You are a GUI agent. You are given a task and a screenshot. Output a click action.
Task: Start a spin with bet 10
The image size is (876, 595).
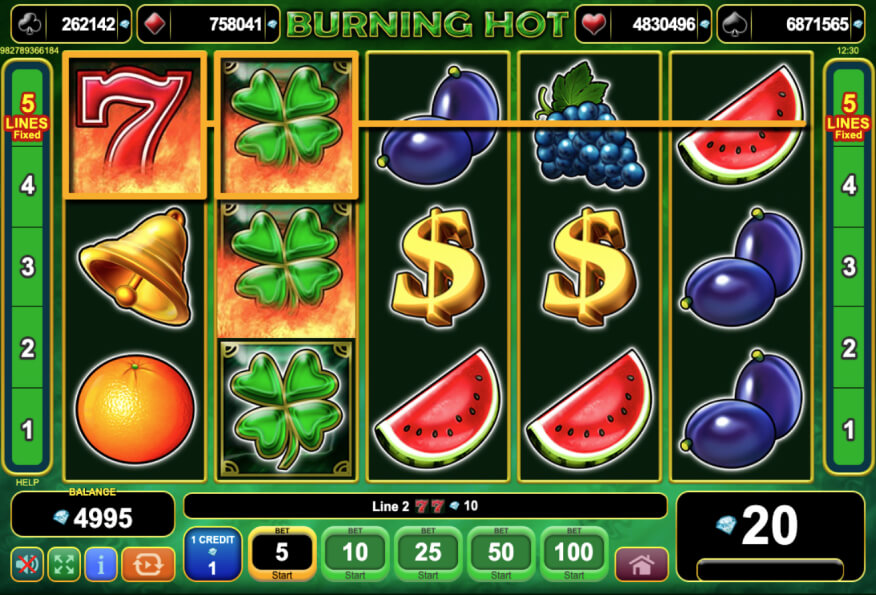[355, 554]
